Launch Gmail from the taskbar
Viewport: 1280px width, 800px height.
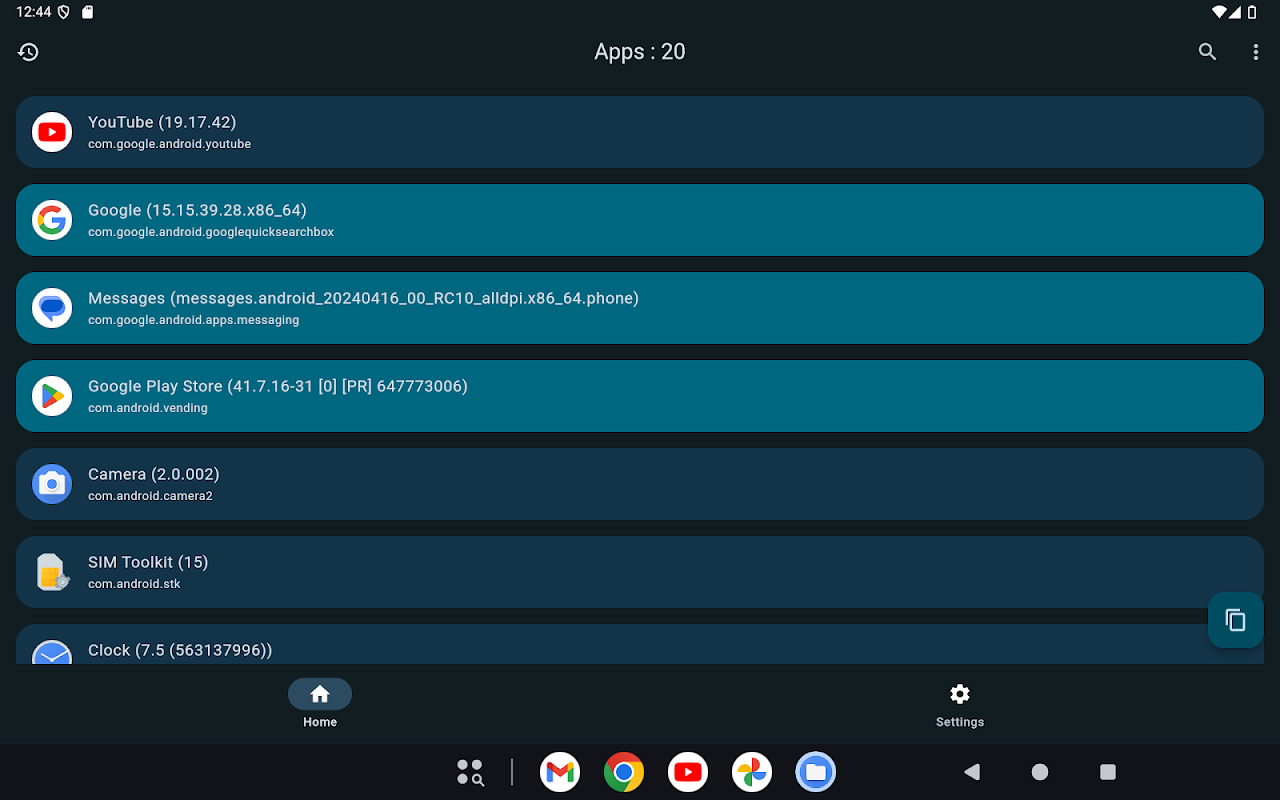coord(560,772)
